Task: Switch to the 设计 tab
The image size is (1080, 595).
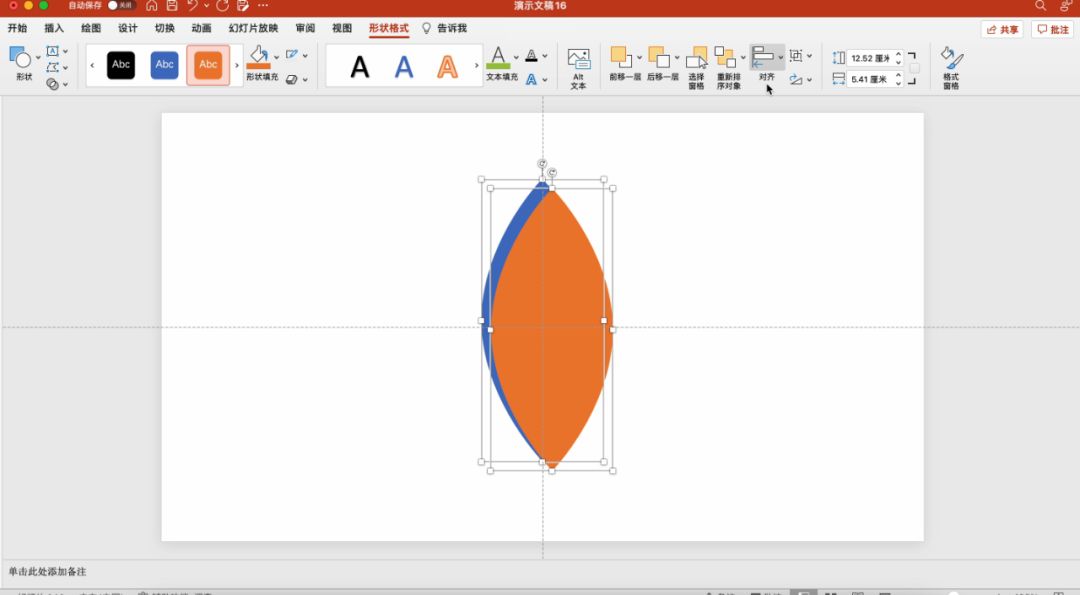Action: (127, 28)
